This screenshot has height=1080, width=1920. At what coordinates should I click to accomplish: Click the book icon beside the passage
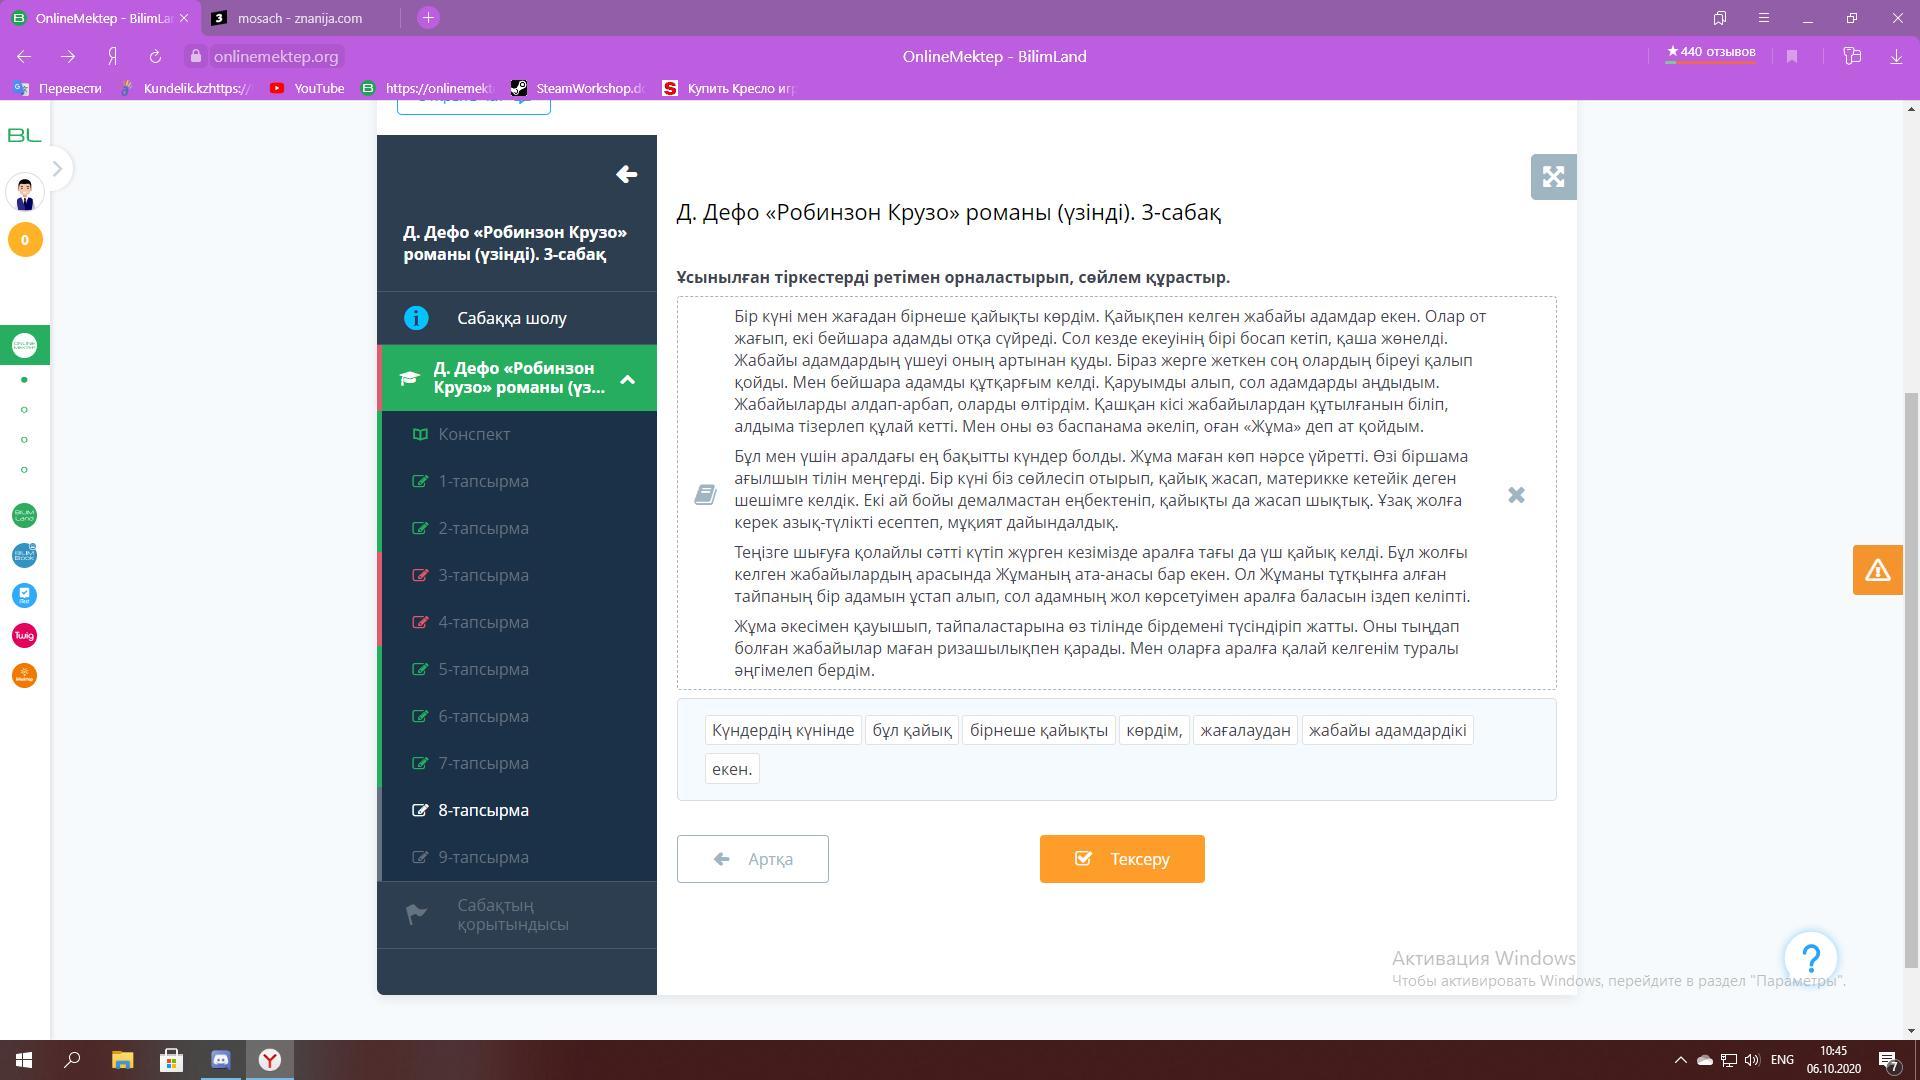coord(705,495)
